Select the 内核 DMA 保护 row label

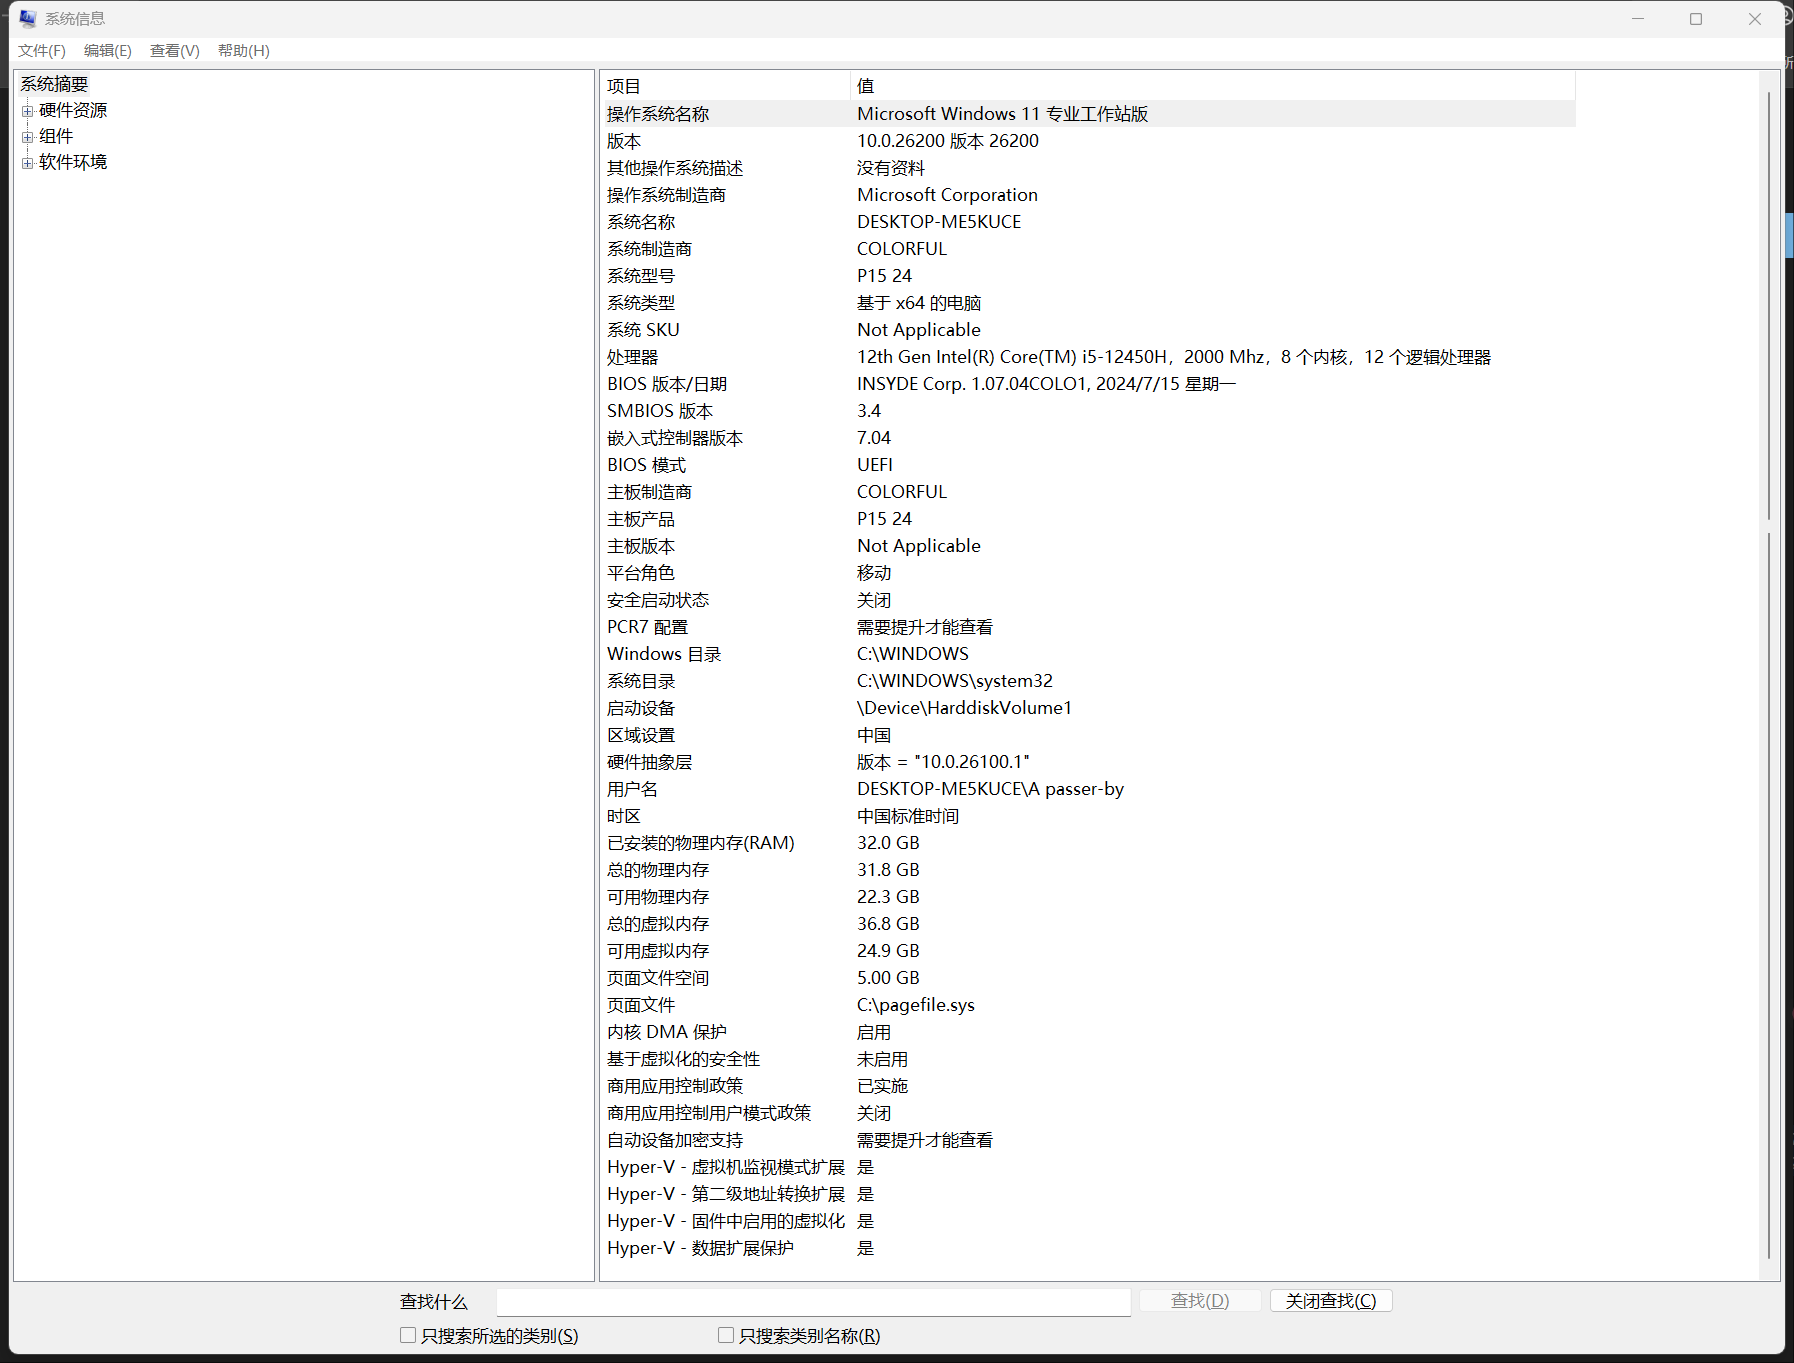point(667,1032)
